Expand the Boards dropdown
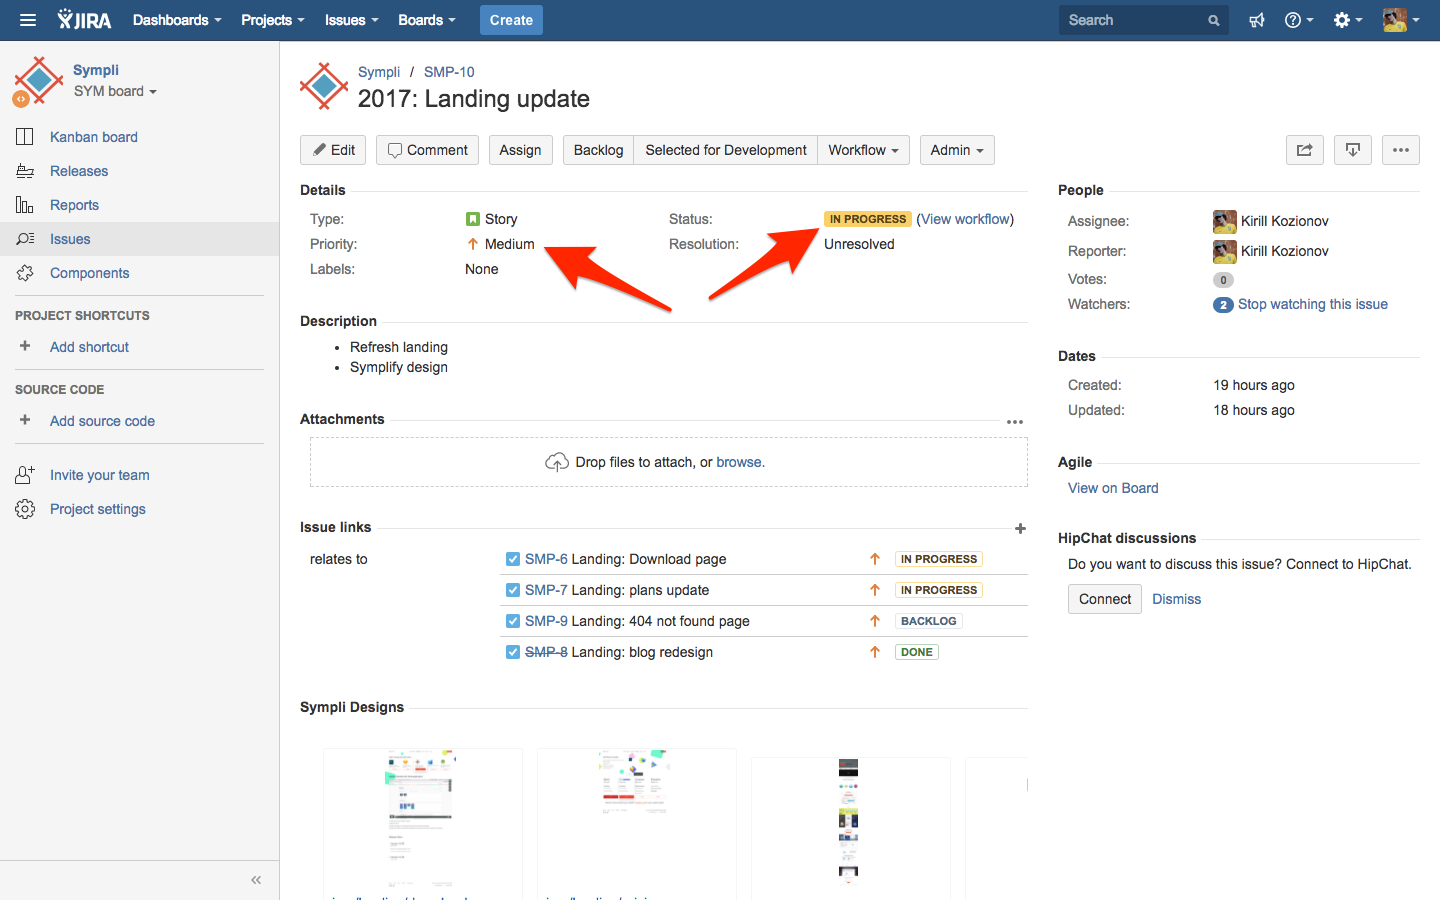 427,20
